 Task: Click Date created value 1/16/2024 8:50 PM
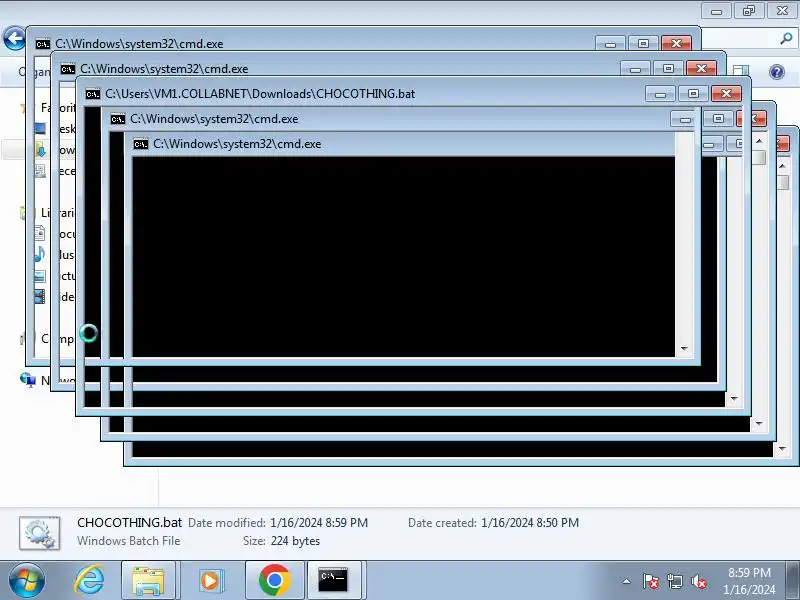pos(530,523)
